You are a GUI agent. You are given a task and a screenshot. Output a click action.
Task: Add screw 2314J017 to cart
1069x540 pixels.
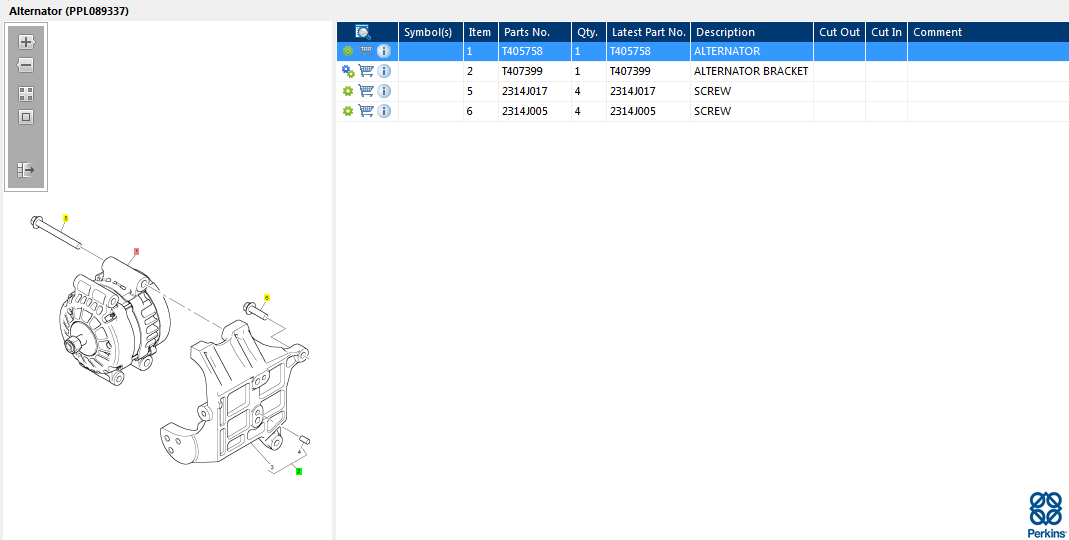(x=366, y=91)
